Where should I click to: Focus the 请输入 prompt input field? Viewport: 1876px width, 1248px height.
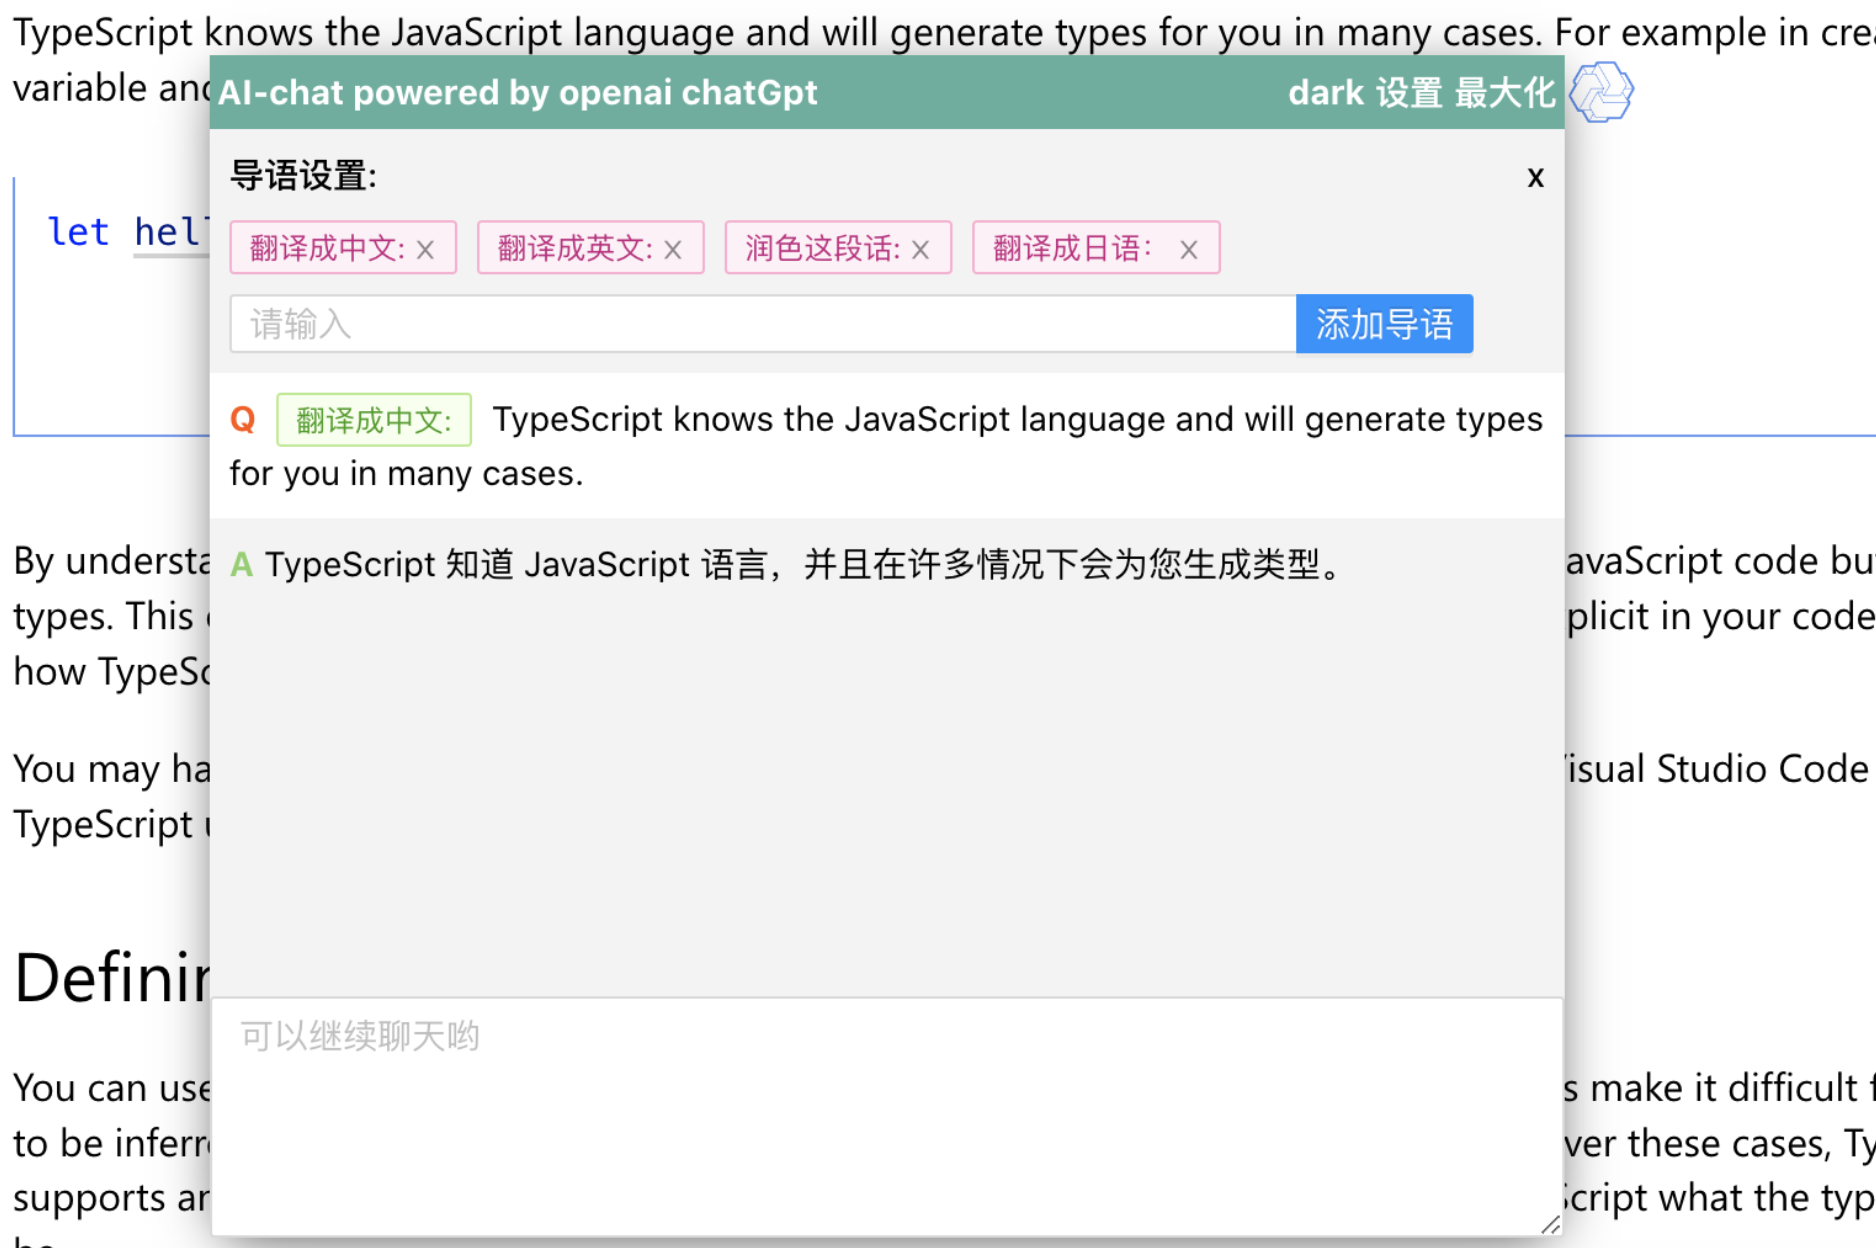coord(763,324)
